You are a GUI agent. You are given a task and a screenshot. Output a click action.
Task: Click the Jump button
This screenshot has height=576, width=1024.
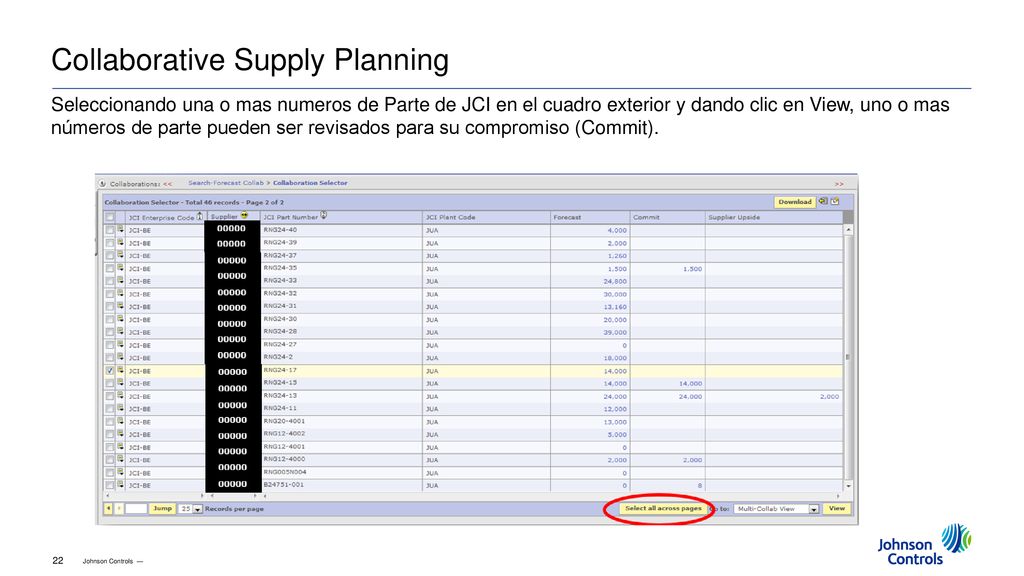(163, 508)
